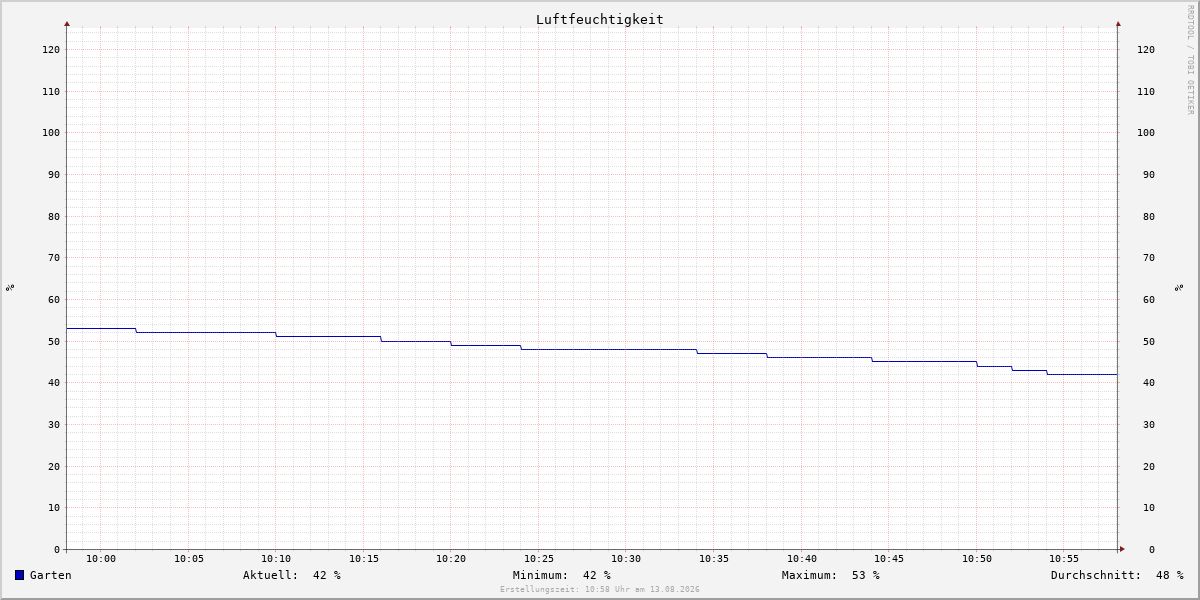Click the left y-axis 120 label

[51, 50]
